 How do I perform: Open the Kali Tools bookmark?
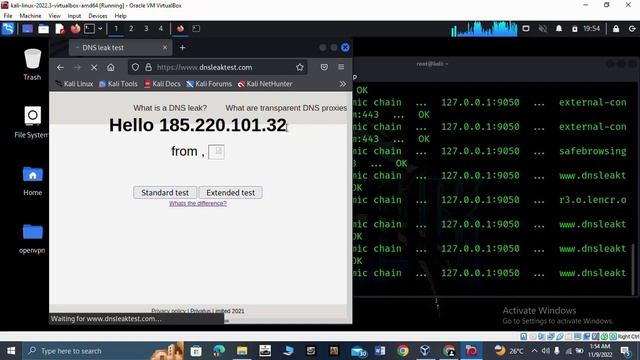(118, 84)
